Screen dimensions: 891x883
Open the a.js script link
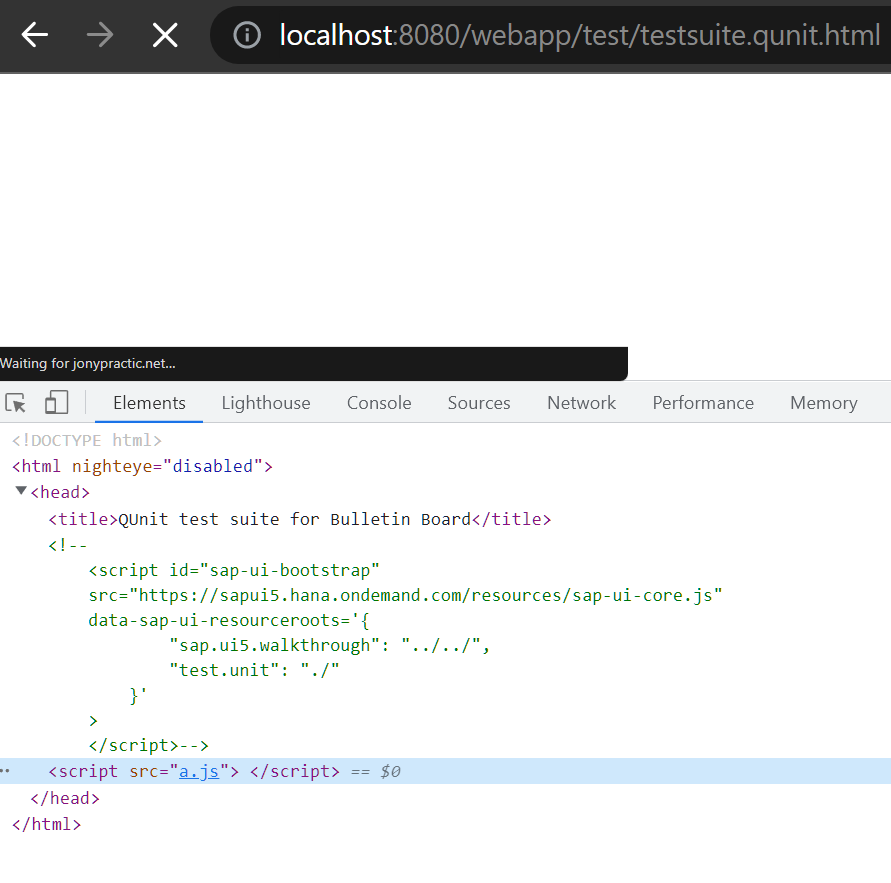click(199, 771)
